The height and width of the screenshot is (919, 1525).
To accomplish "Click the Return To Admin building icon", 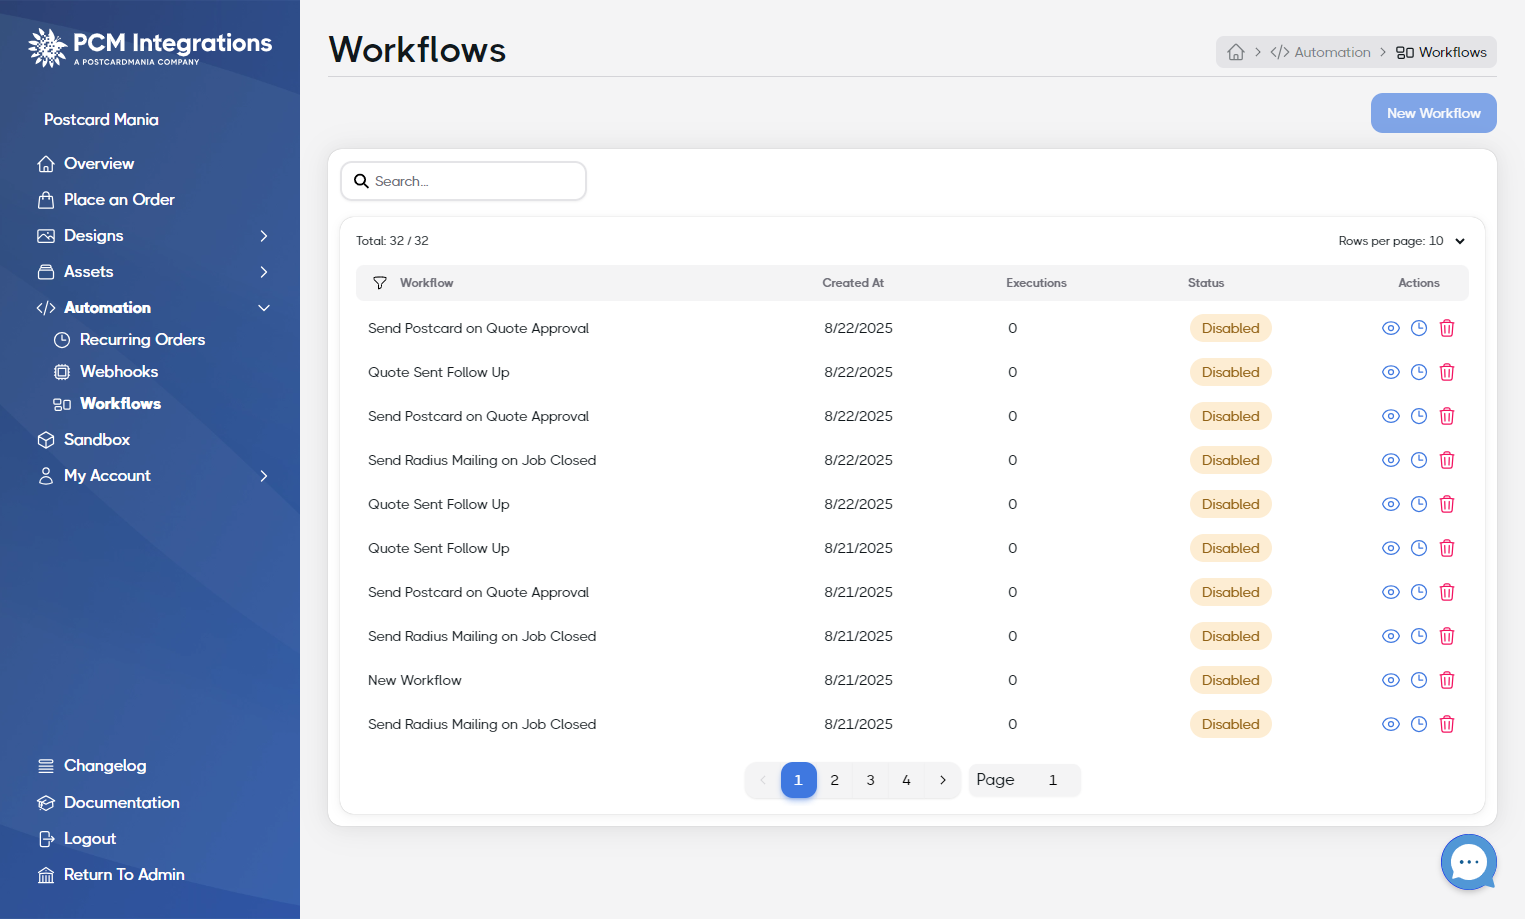I will pyautogui.click(x=46, y=875).
